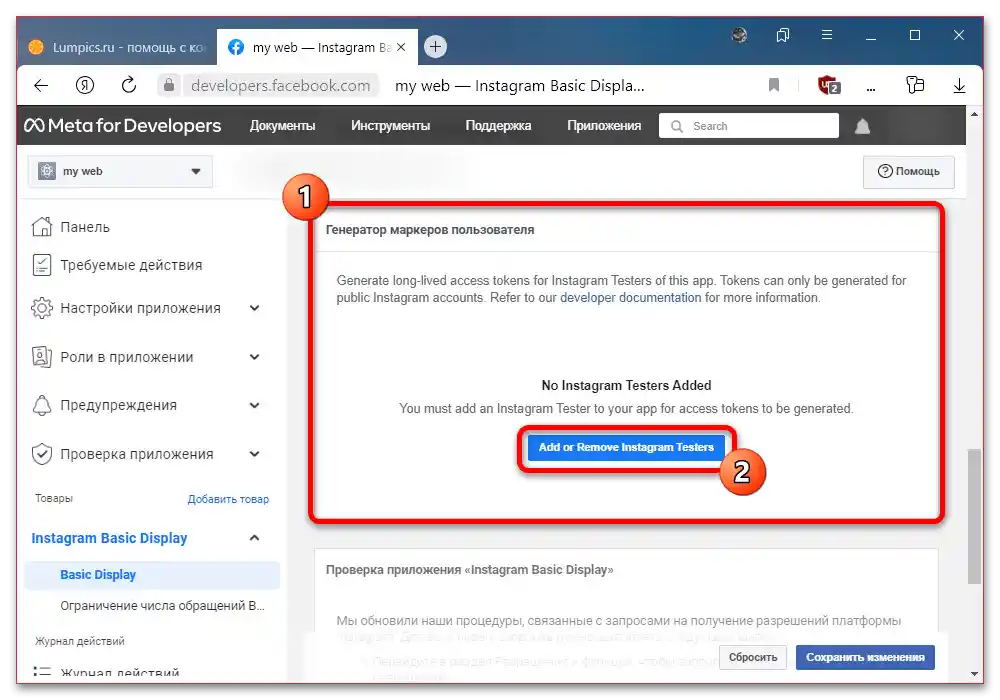This screenshot has width=1000, height=700.
Task: Click the notifications bell beside the Search field
Action: 862,125
